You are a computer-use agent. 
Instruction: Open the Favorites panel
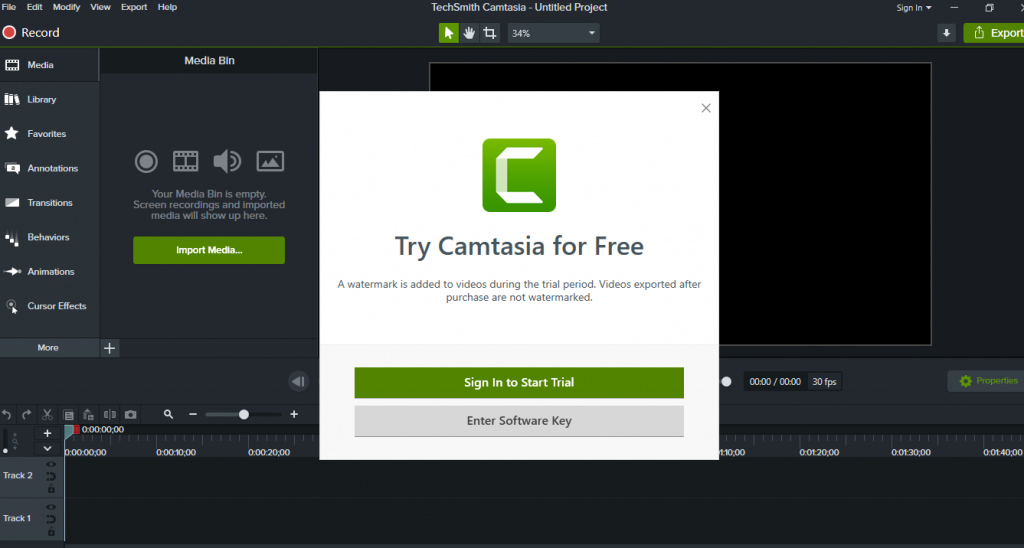[49, 133]
